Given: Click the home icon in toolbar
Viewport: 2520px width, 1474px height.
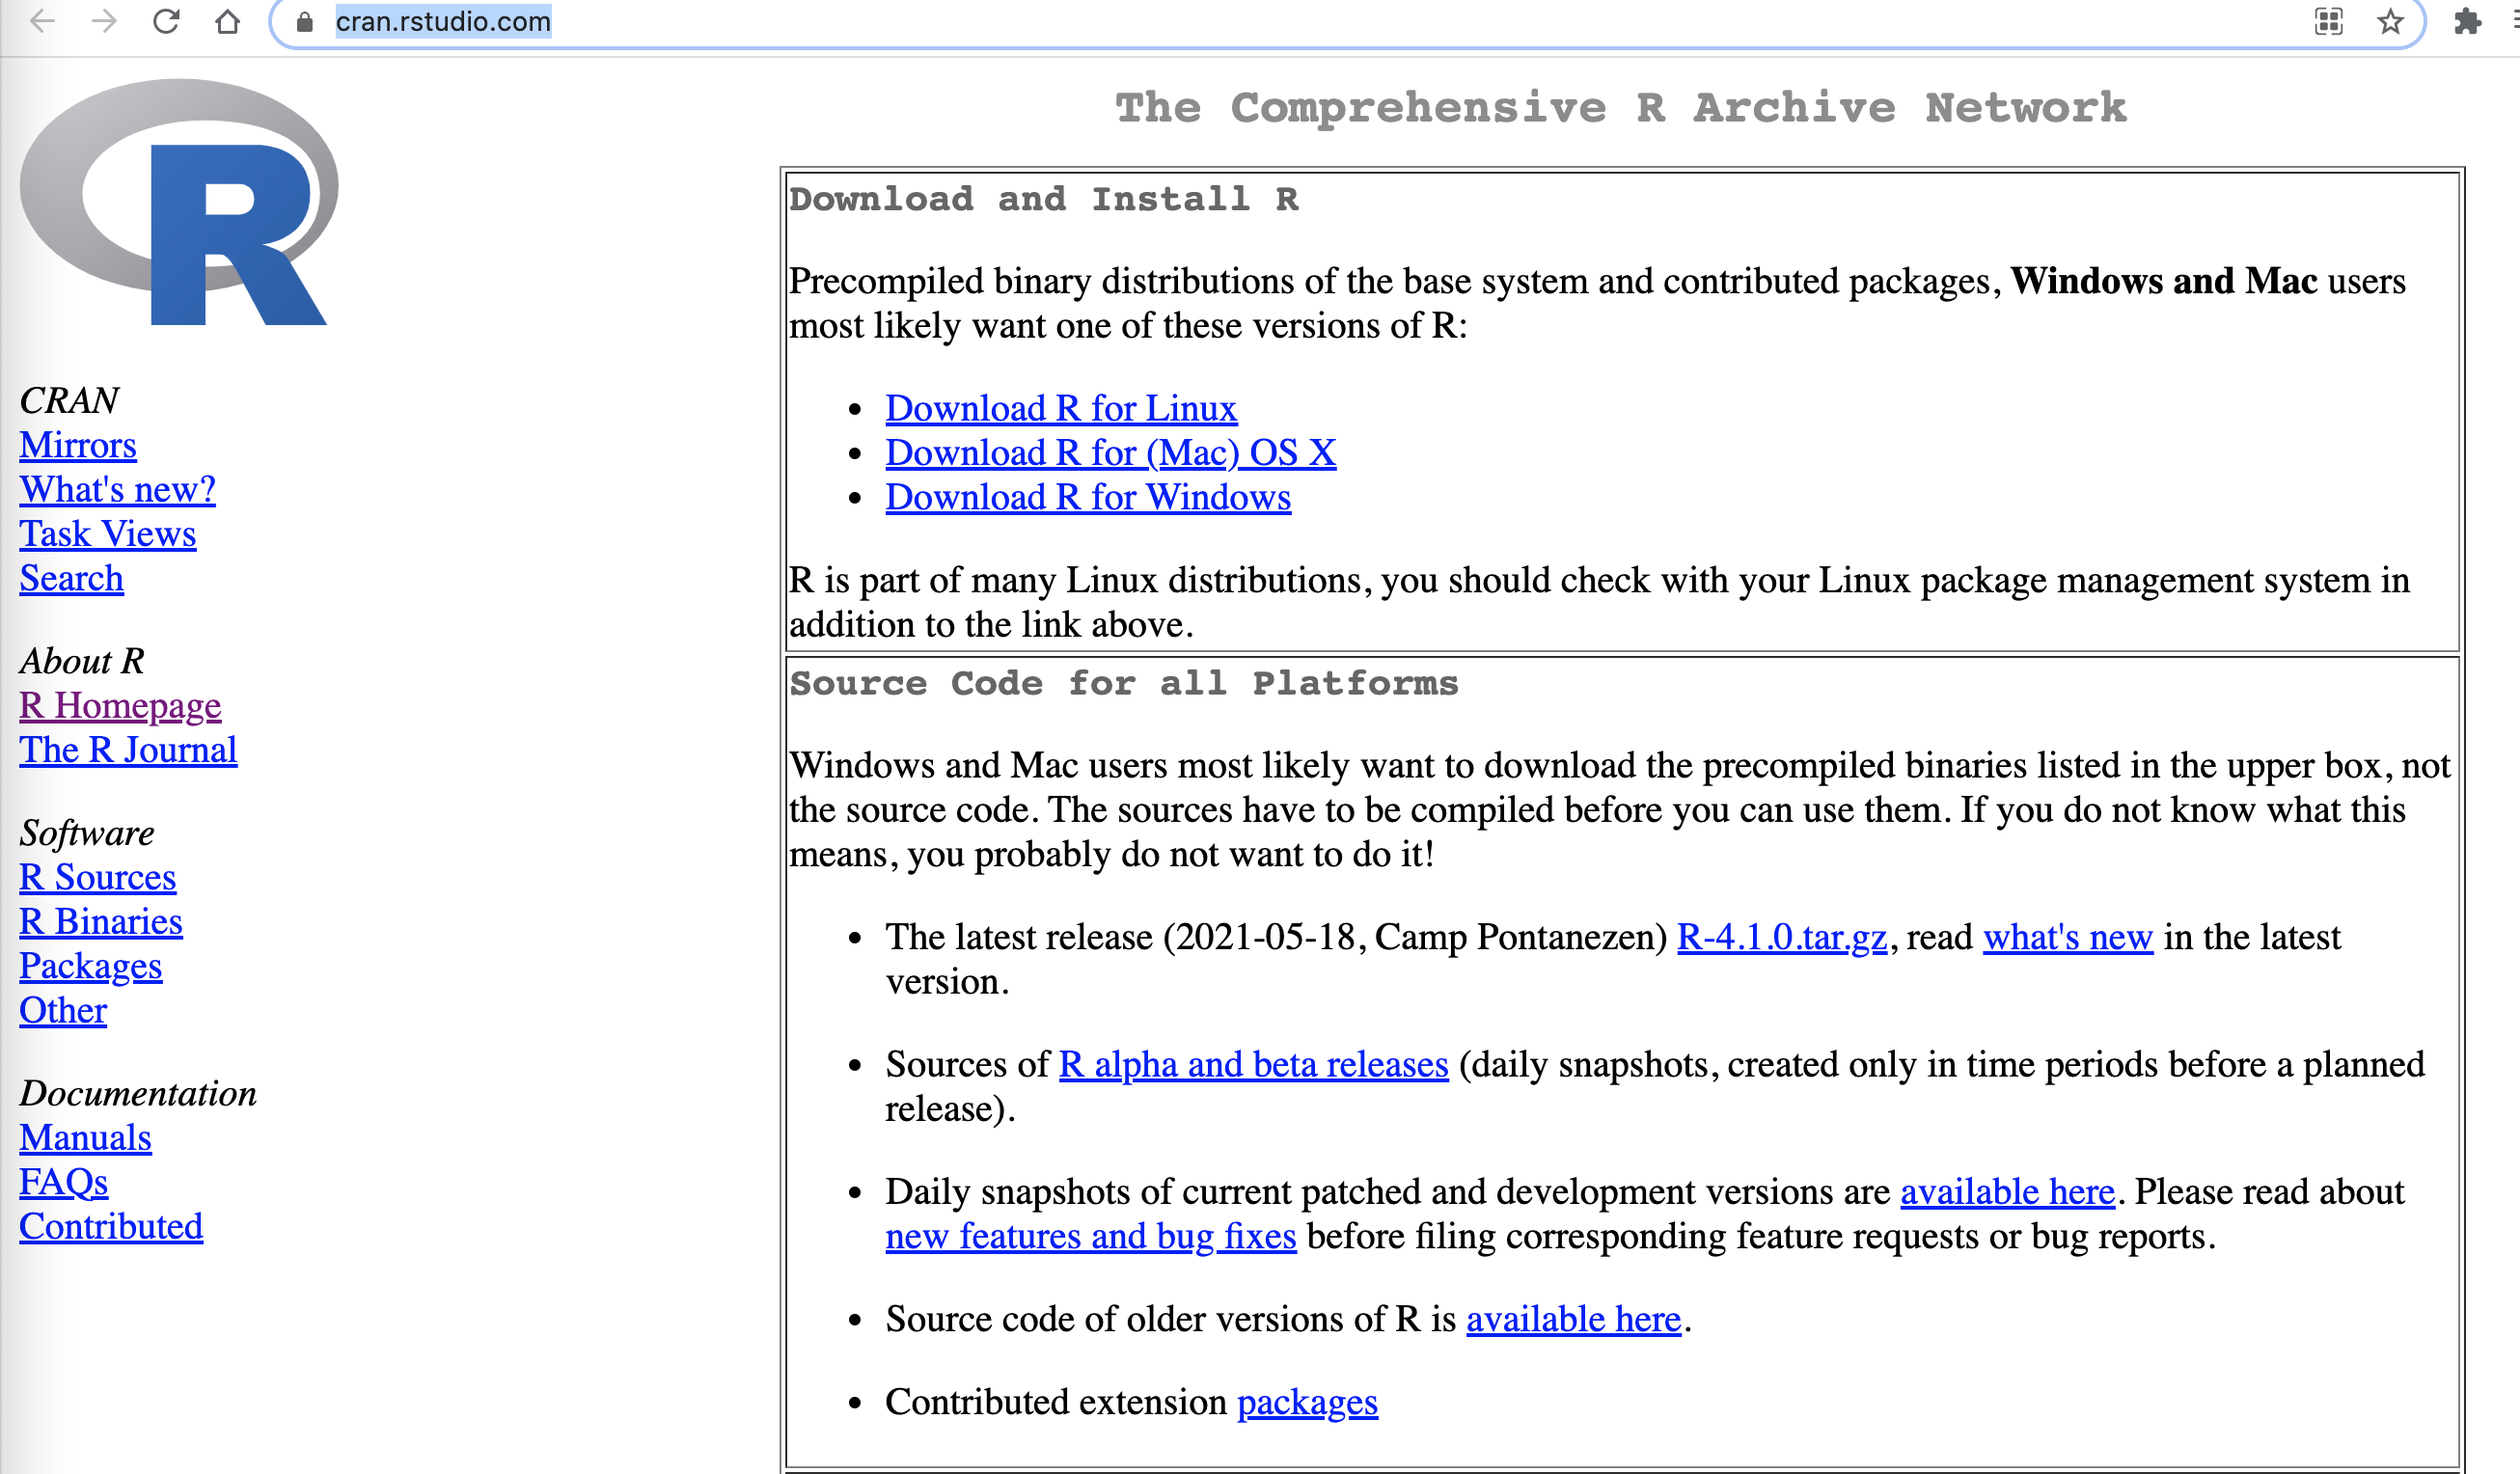Looking at the screenshot, I should [x=228, y=21].
